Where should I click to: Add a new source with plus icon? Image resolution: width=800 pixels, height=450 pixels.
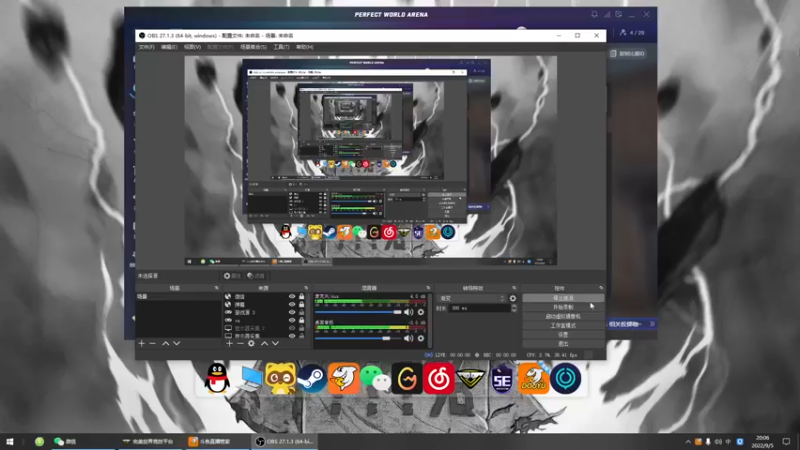click(x=229, y=343)
